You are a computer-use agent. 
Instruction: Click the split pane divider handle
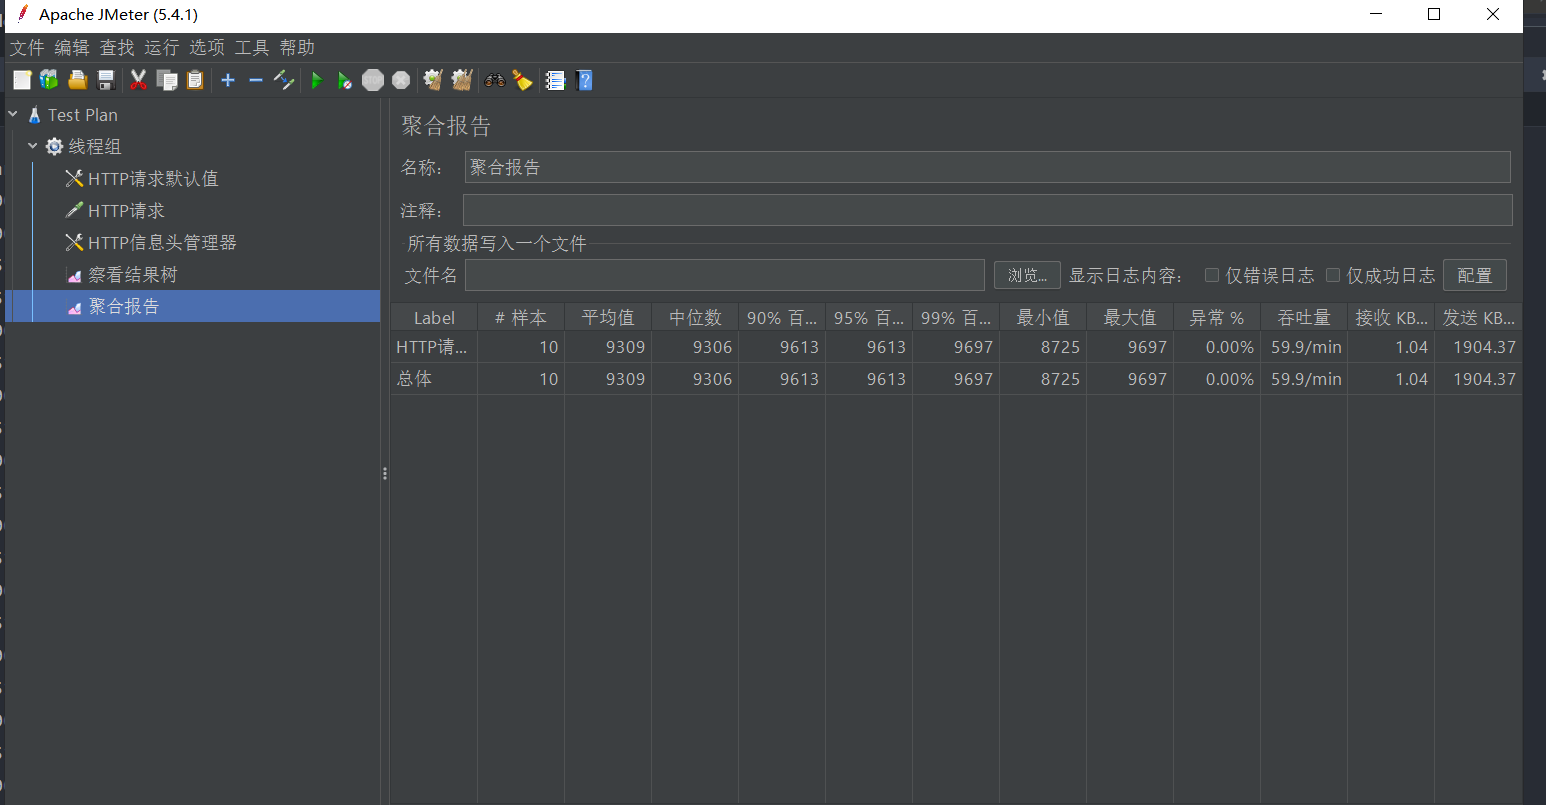[x=385, y=474]
